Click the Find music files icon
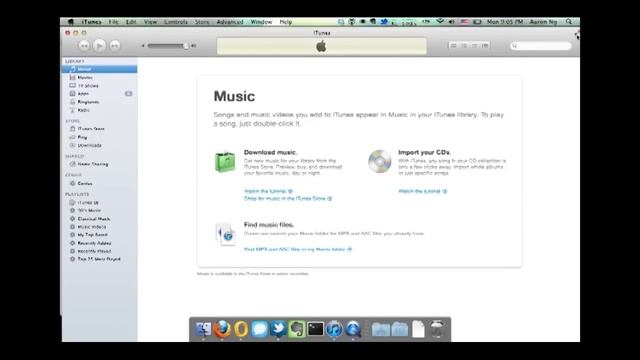Screen dimensions: 640x360 pyautogui.click(x=226, y=234)
